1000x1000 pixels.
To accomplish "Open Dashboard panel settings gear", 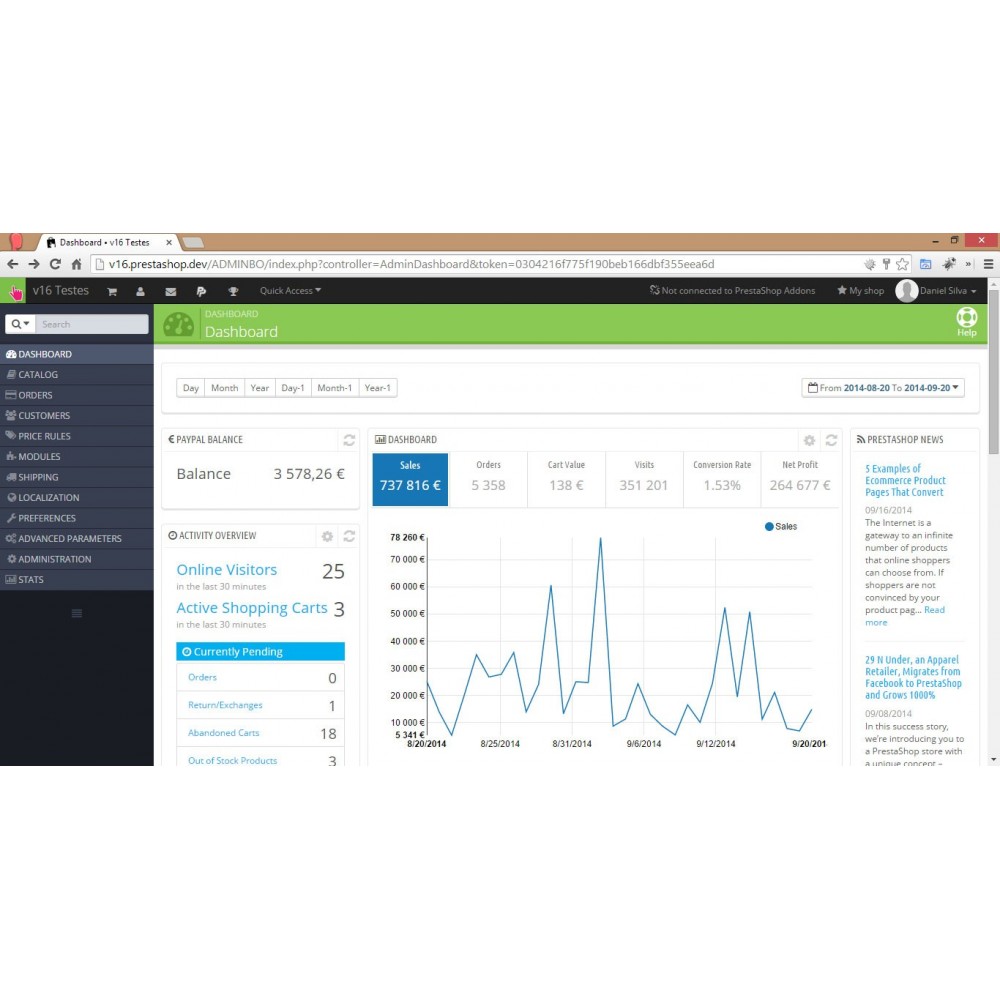I will click(x=809, y=440).
